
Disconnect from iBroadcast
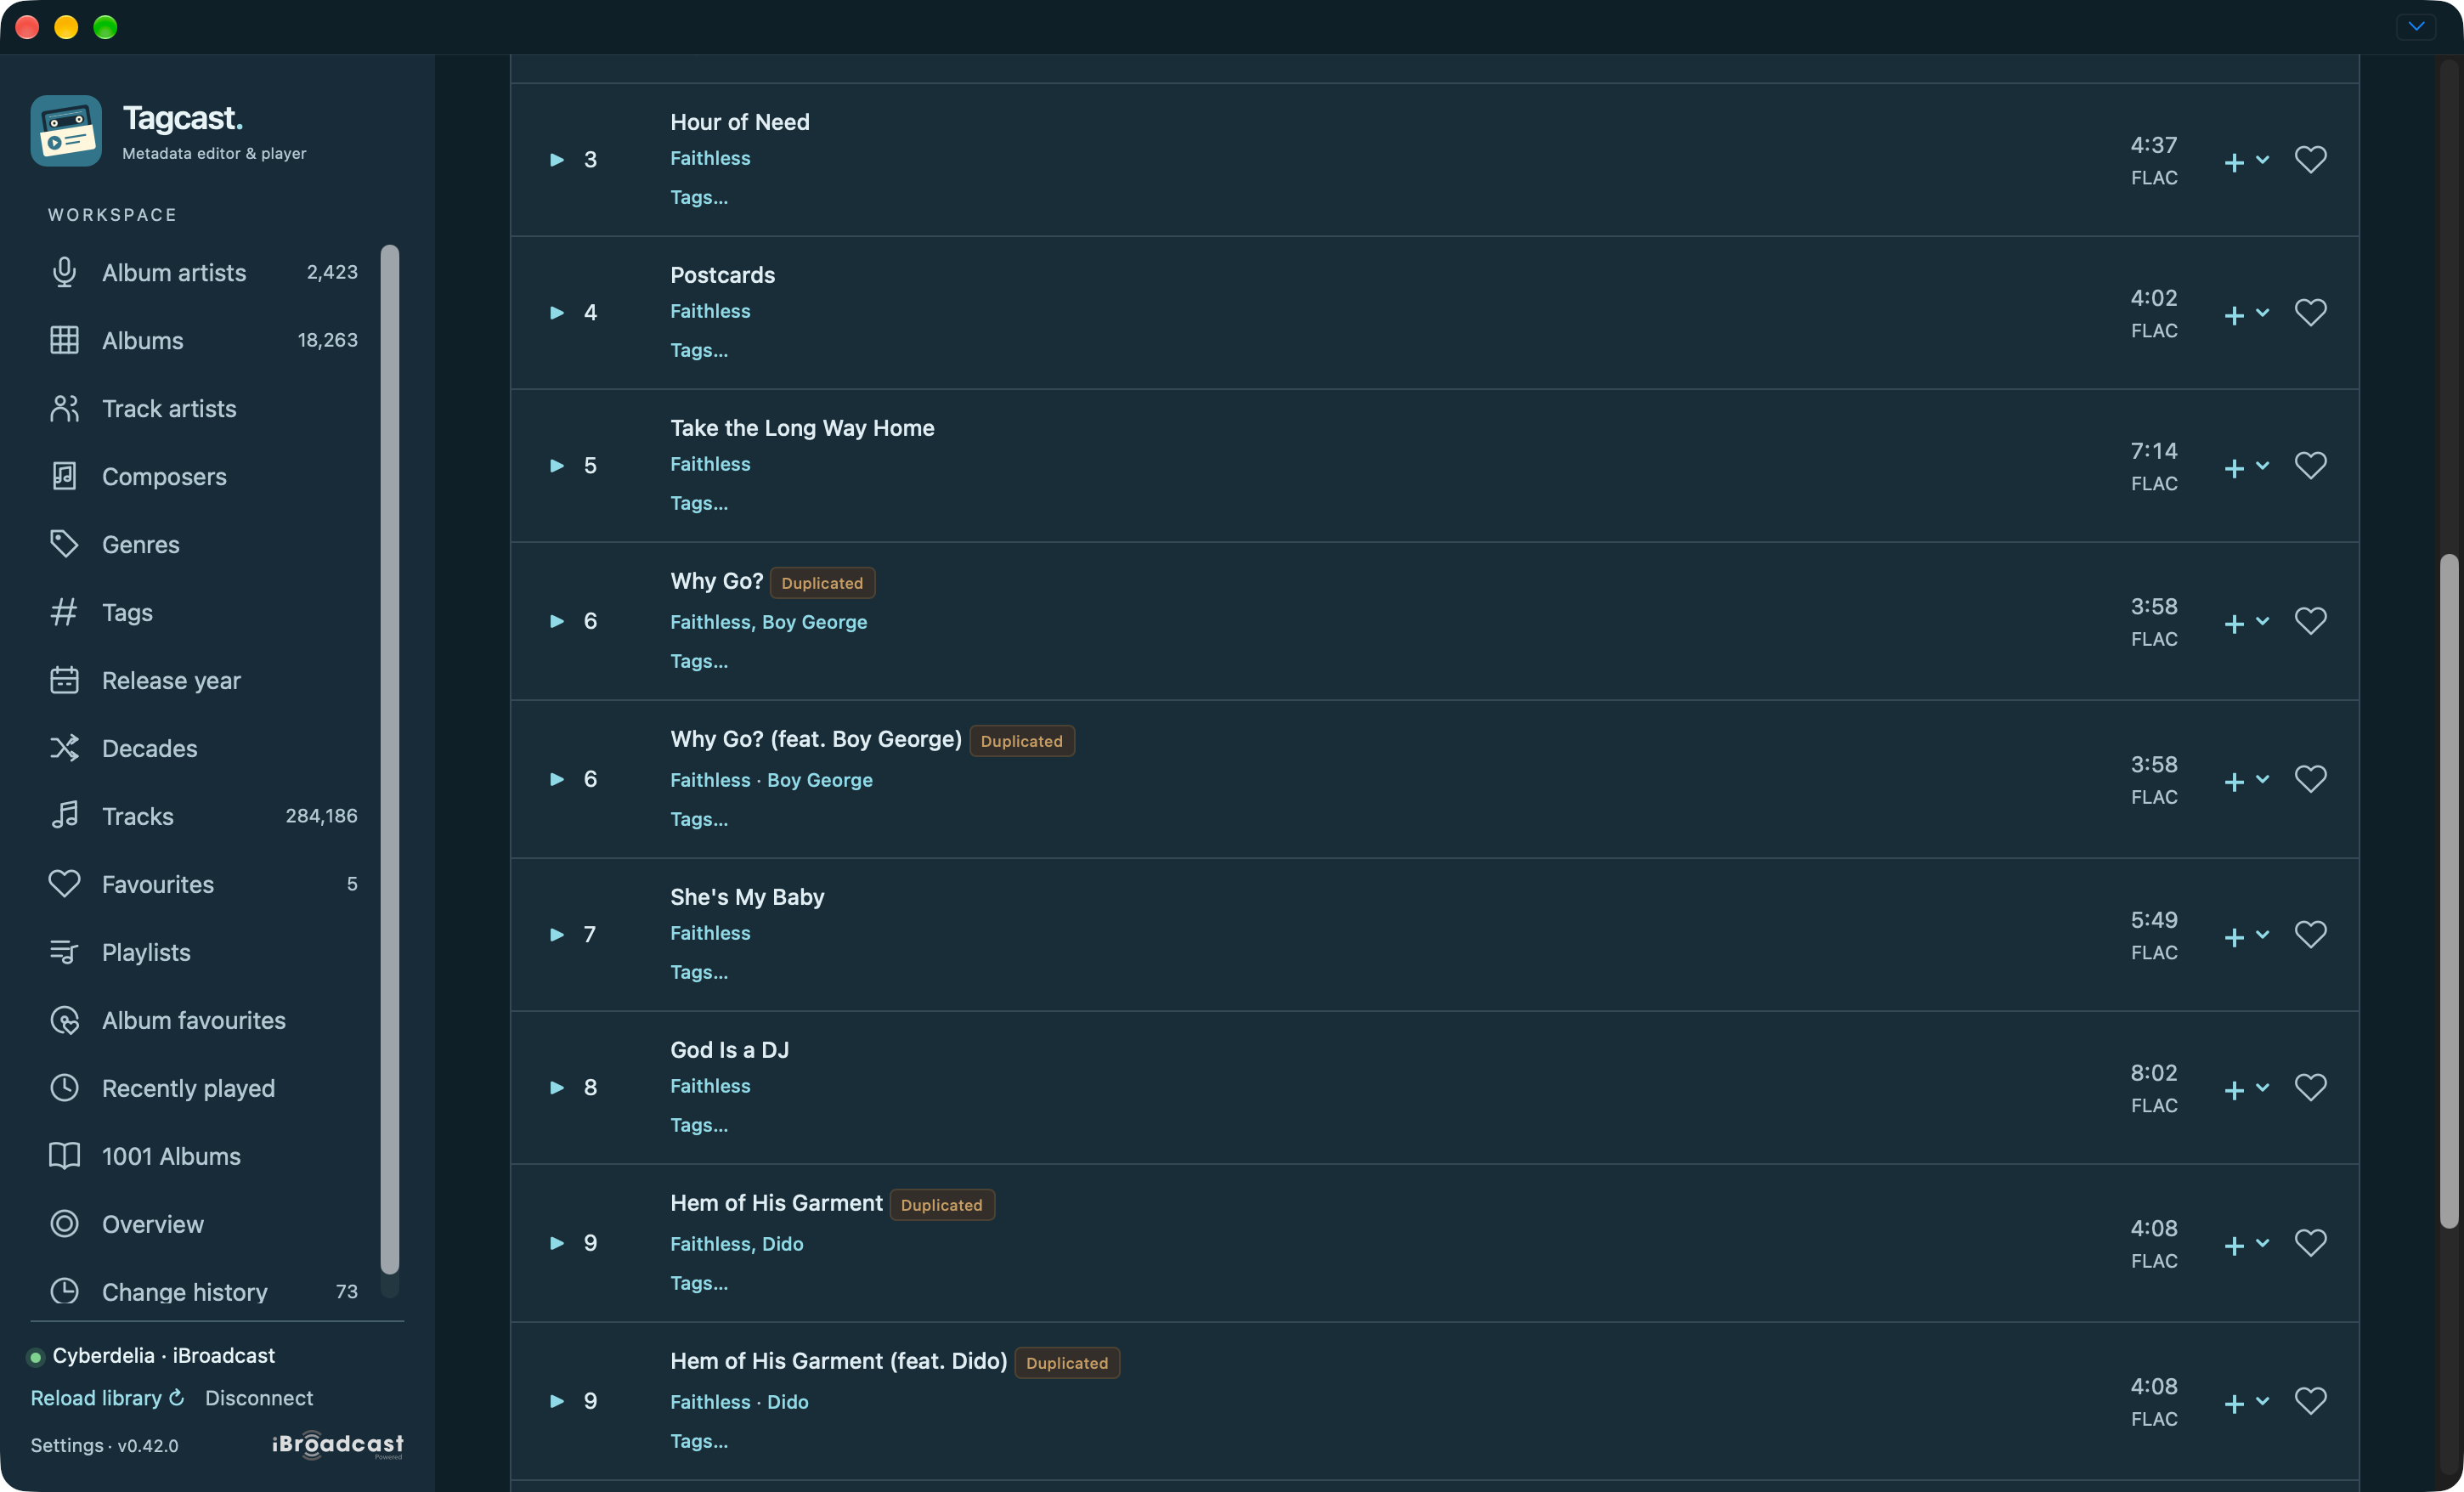[259, 1398]
